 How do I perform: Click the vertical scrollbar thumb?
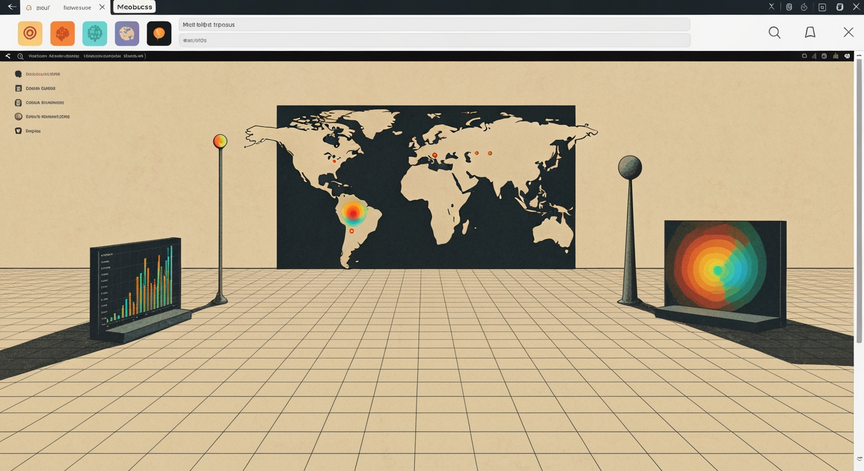pyautogui.click(x=858, y=201)
